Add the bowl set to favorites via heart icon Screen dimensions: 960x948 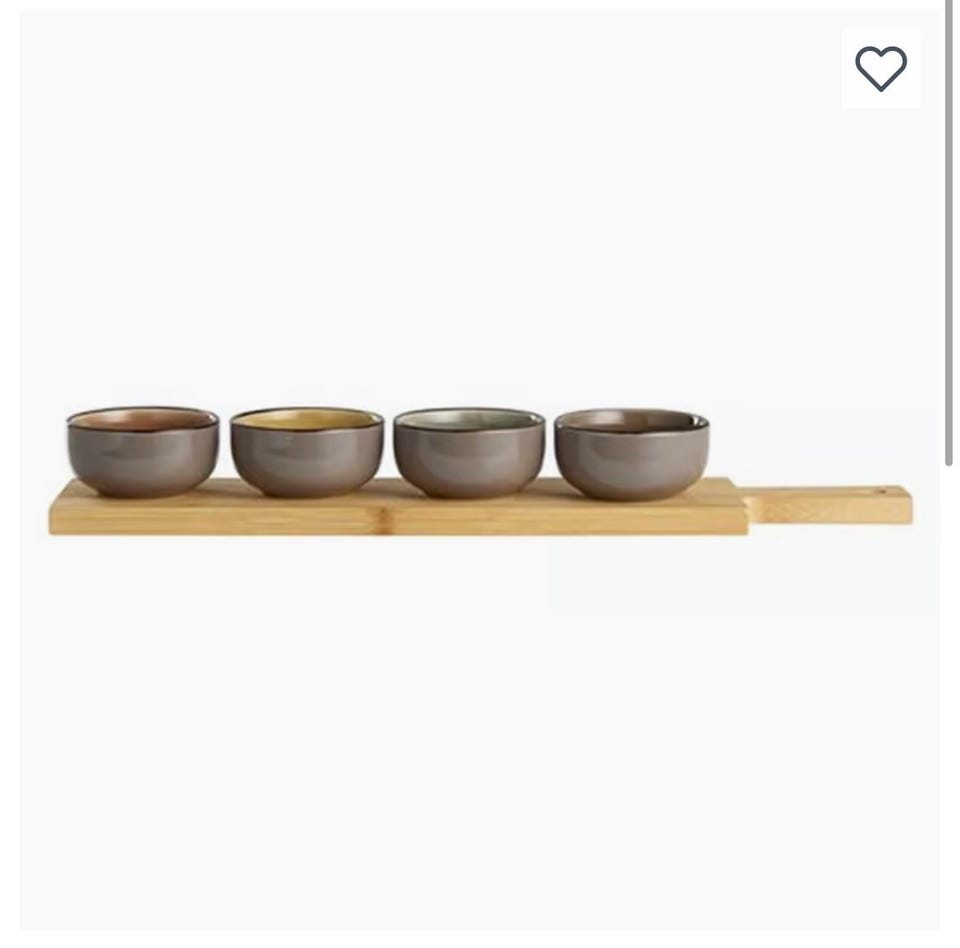[880, 69]
